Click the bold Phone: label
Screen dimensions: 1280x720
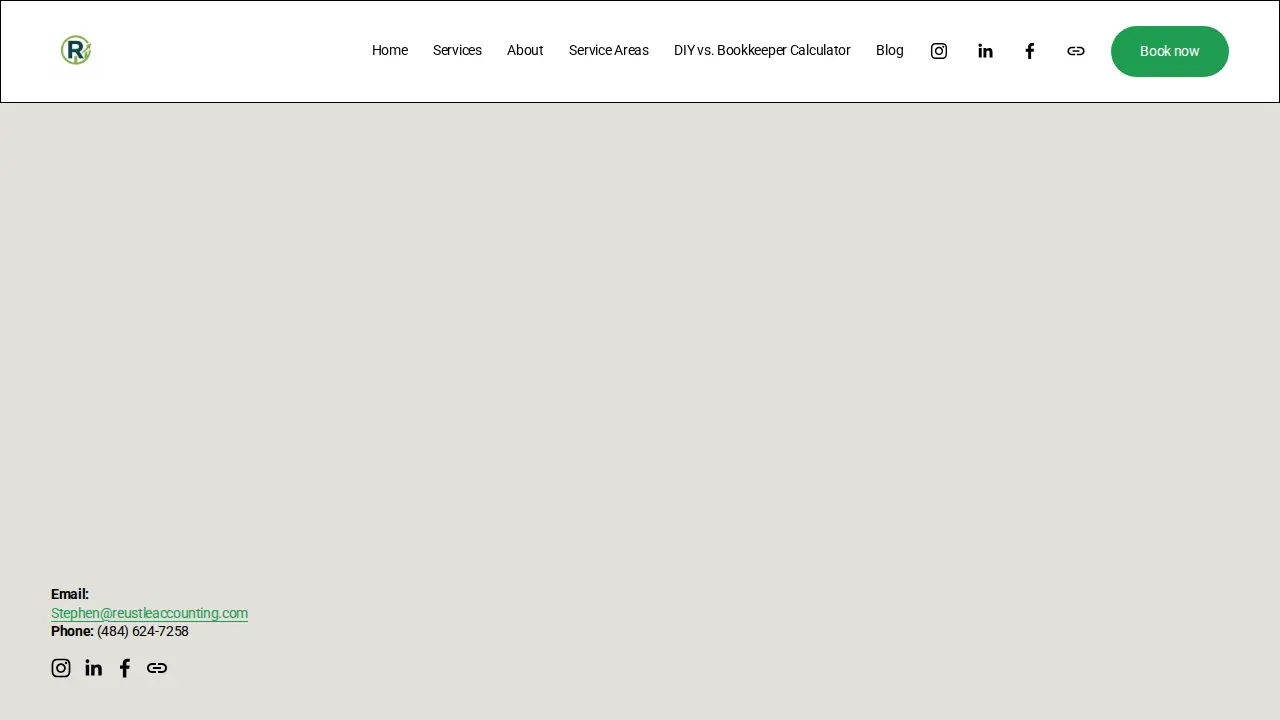[72, 631]
